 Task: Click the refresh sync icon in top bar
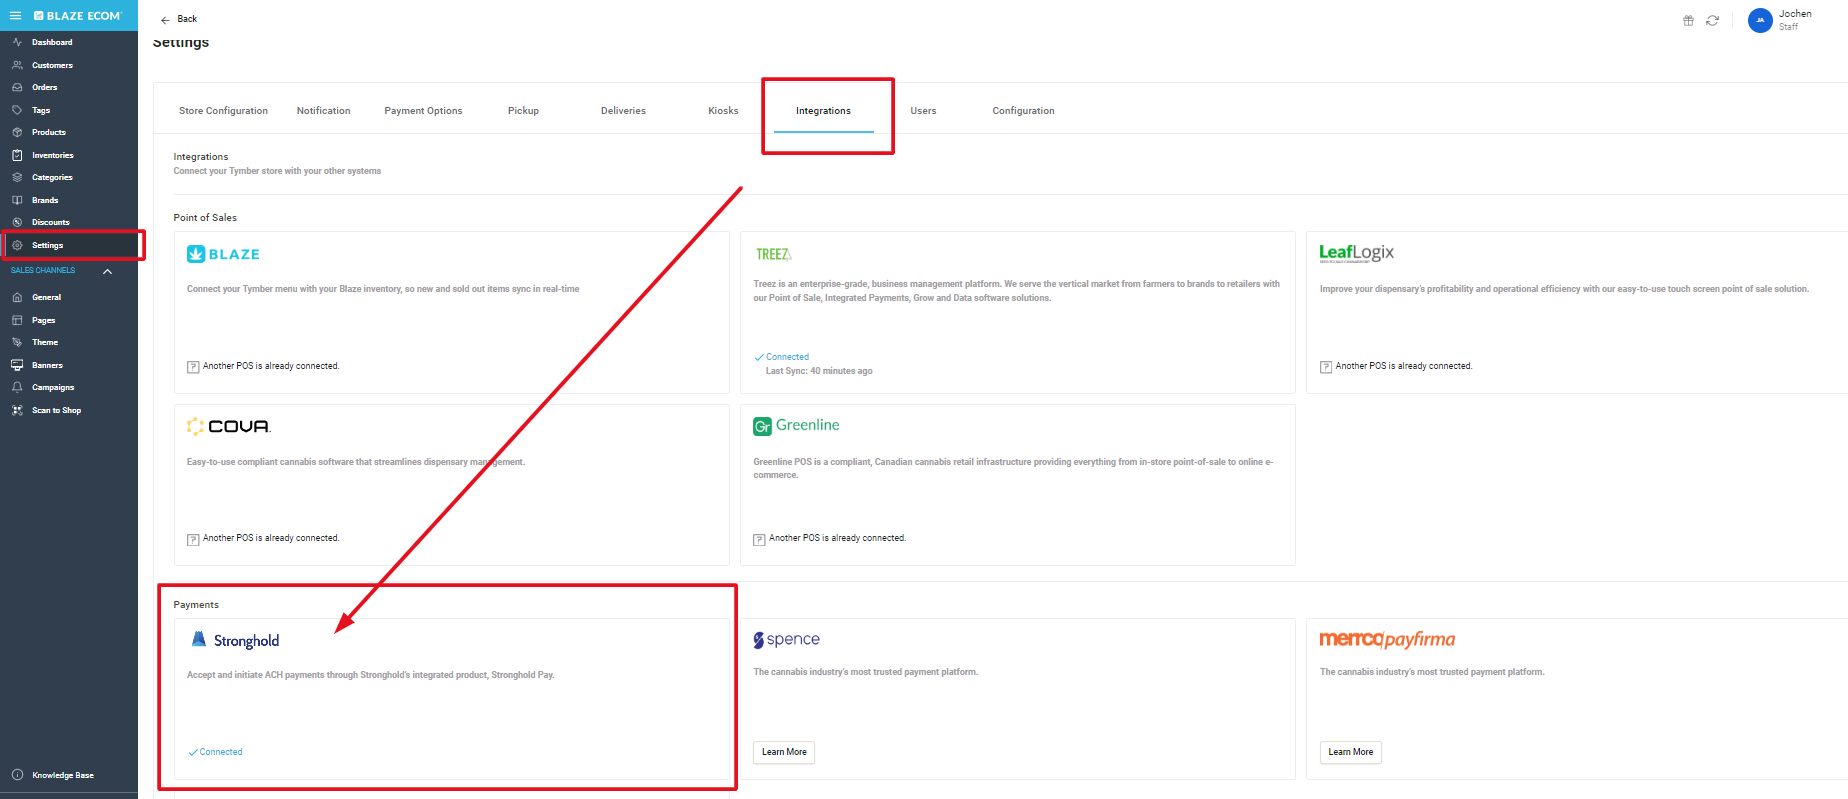point(1712,20)
